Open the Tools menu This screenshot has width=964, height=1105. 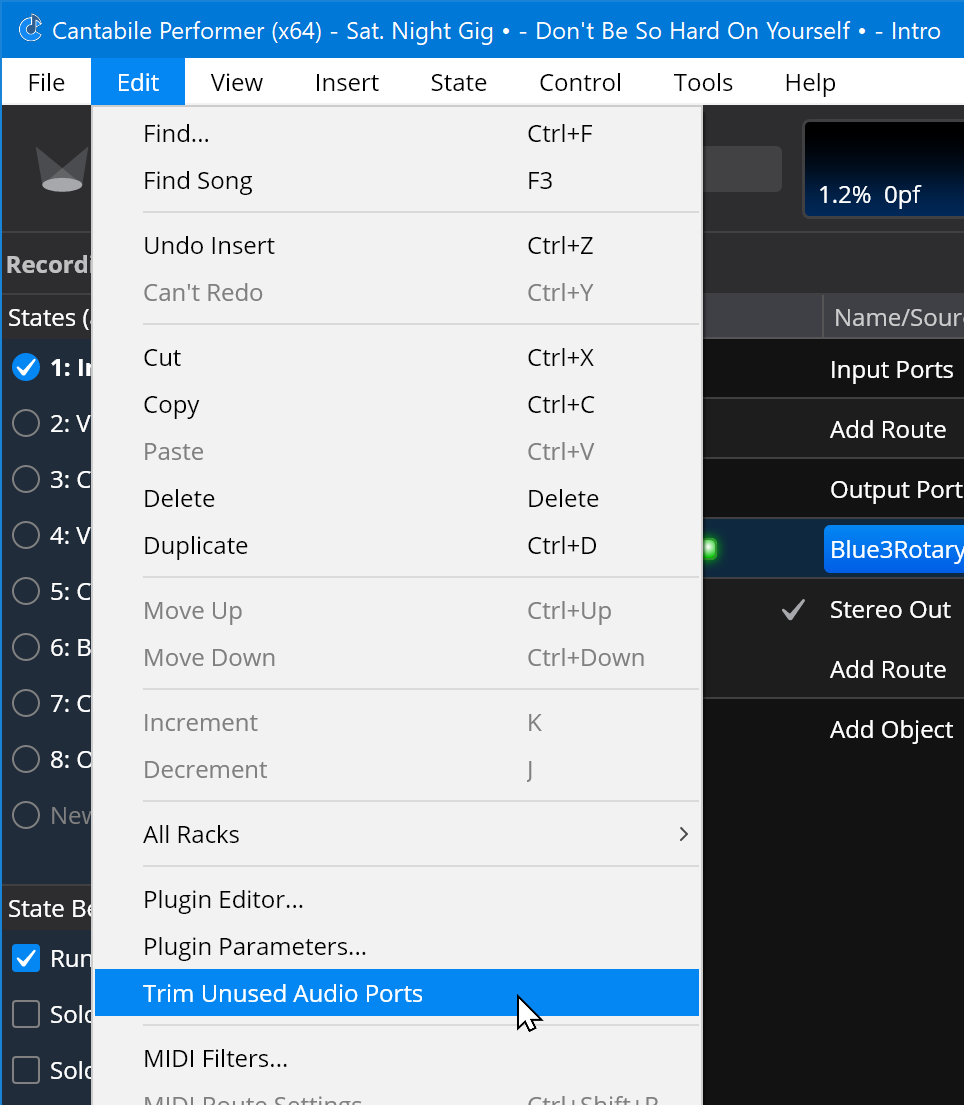[703, 82]
